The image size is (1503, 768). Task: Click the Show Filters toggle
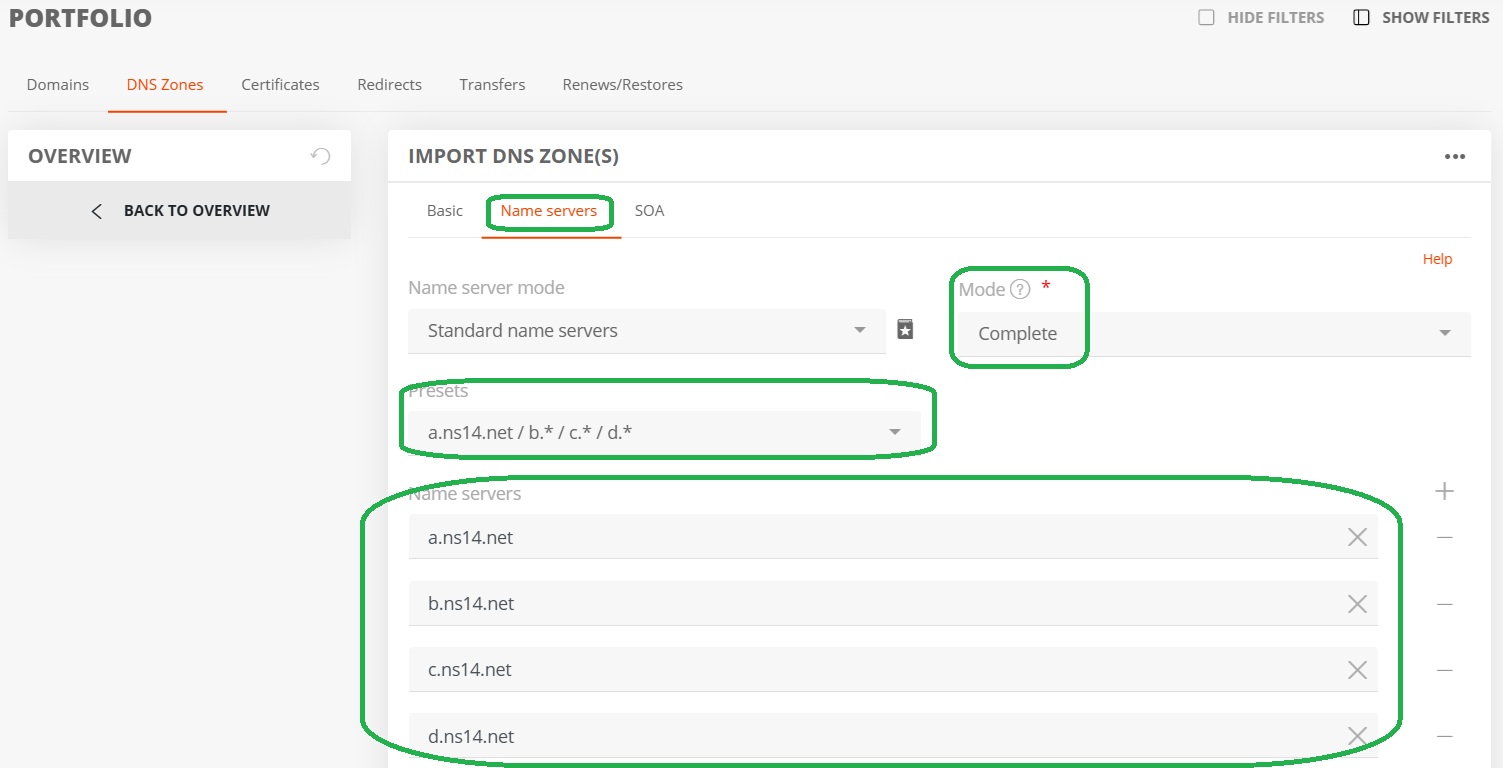(x=1421, y=17)
